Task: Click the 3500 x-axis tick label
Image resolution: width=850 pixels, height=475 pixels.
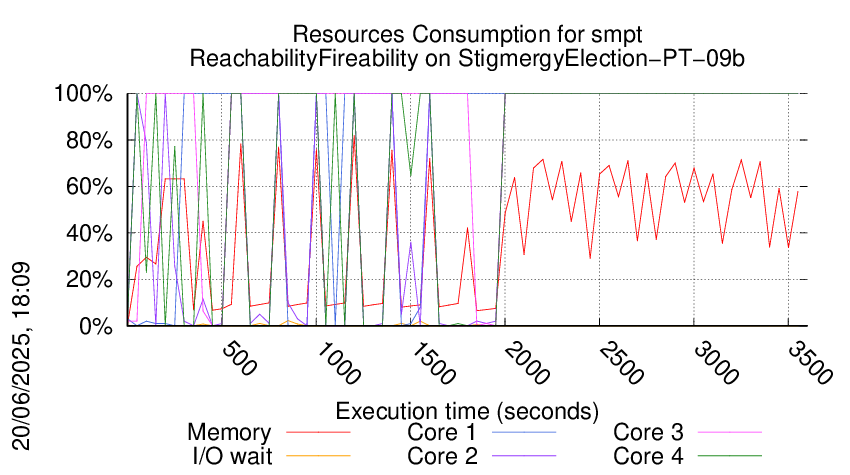Action: 810,363
